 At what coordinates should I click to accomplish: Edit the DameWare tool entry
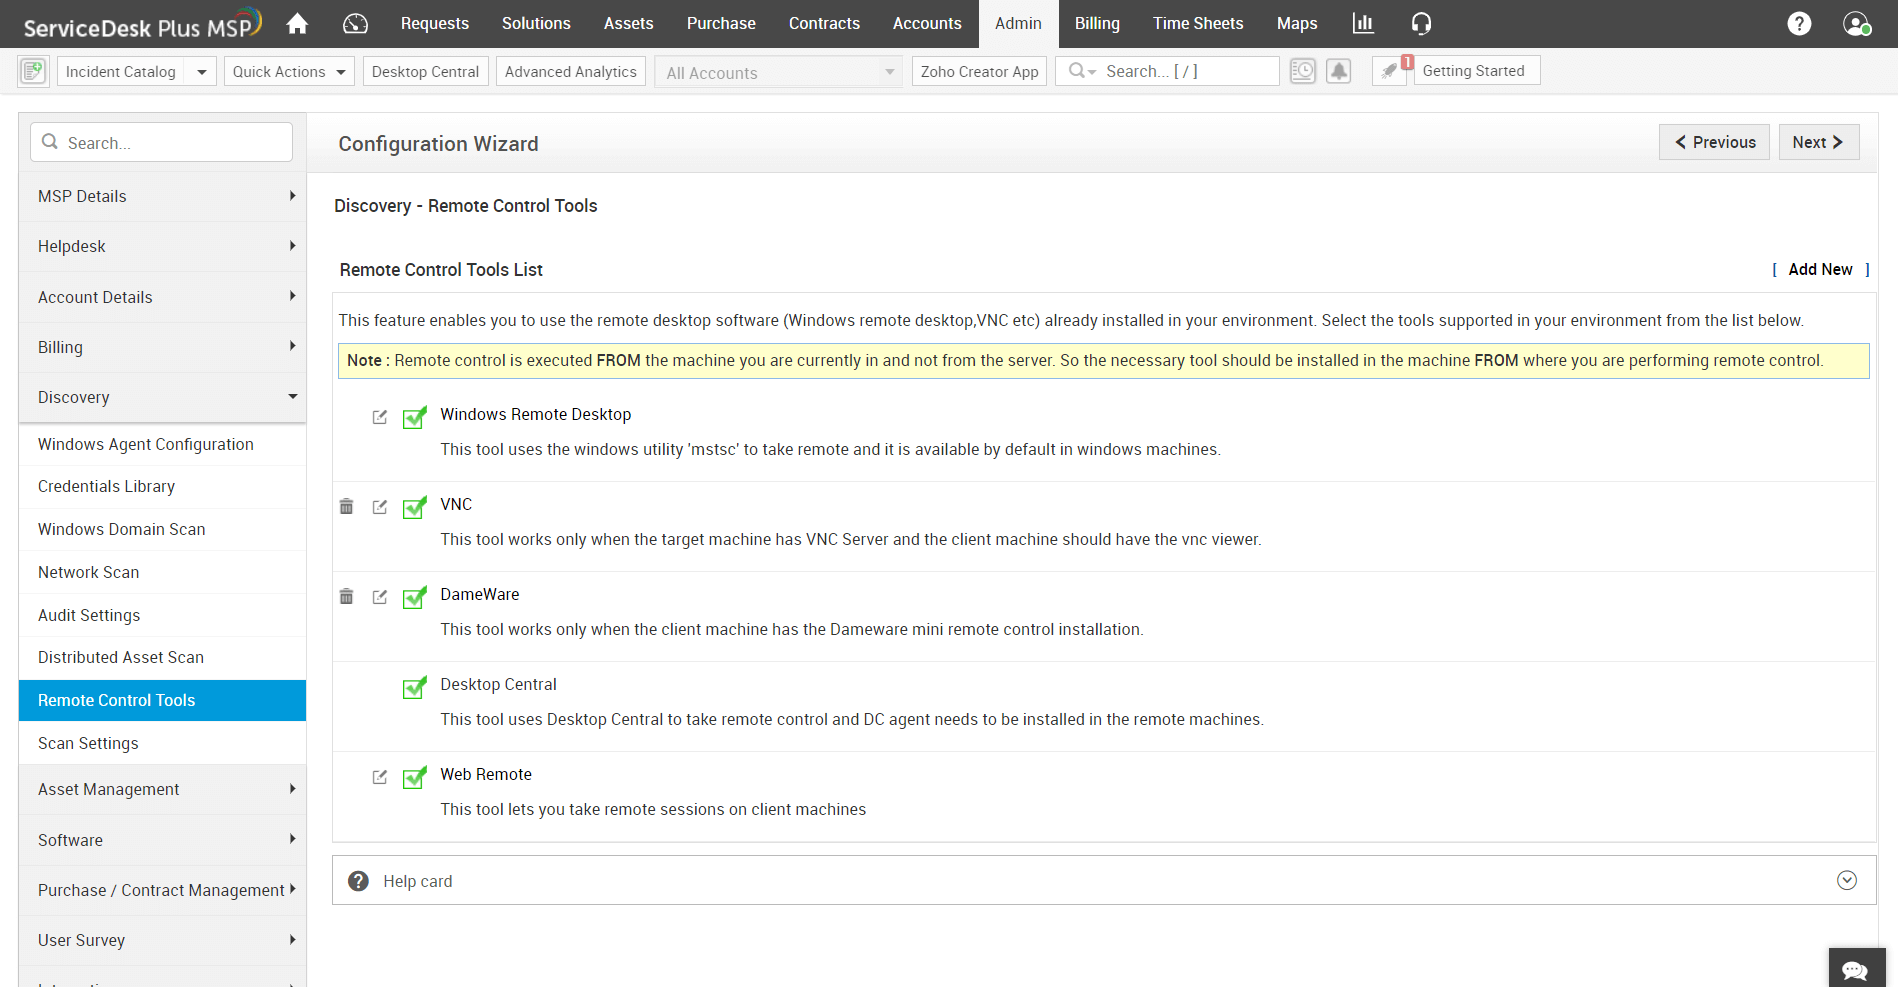pos(380,597)
